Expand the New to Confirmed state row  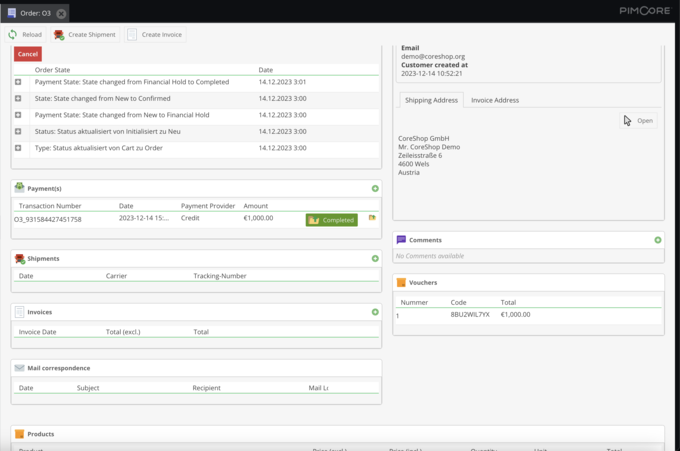[18, 98]
